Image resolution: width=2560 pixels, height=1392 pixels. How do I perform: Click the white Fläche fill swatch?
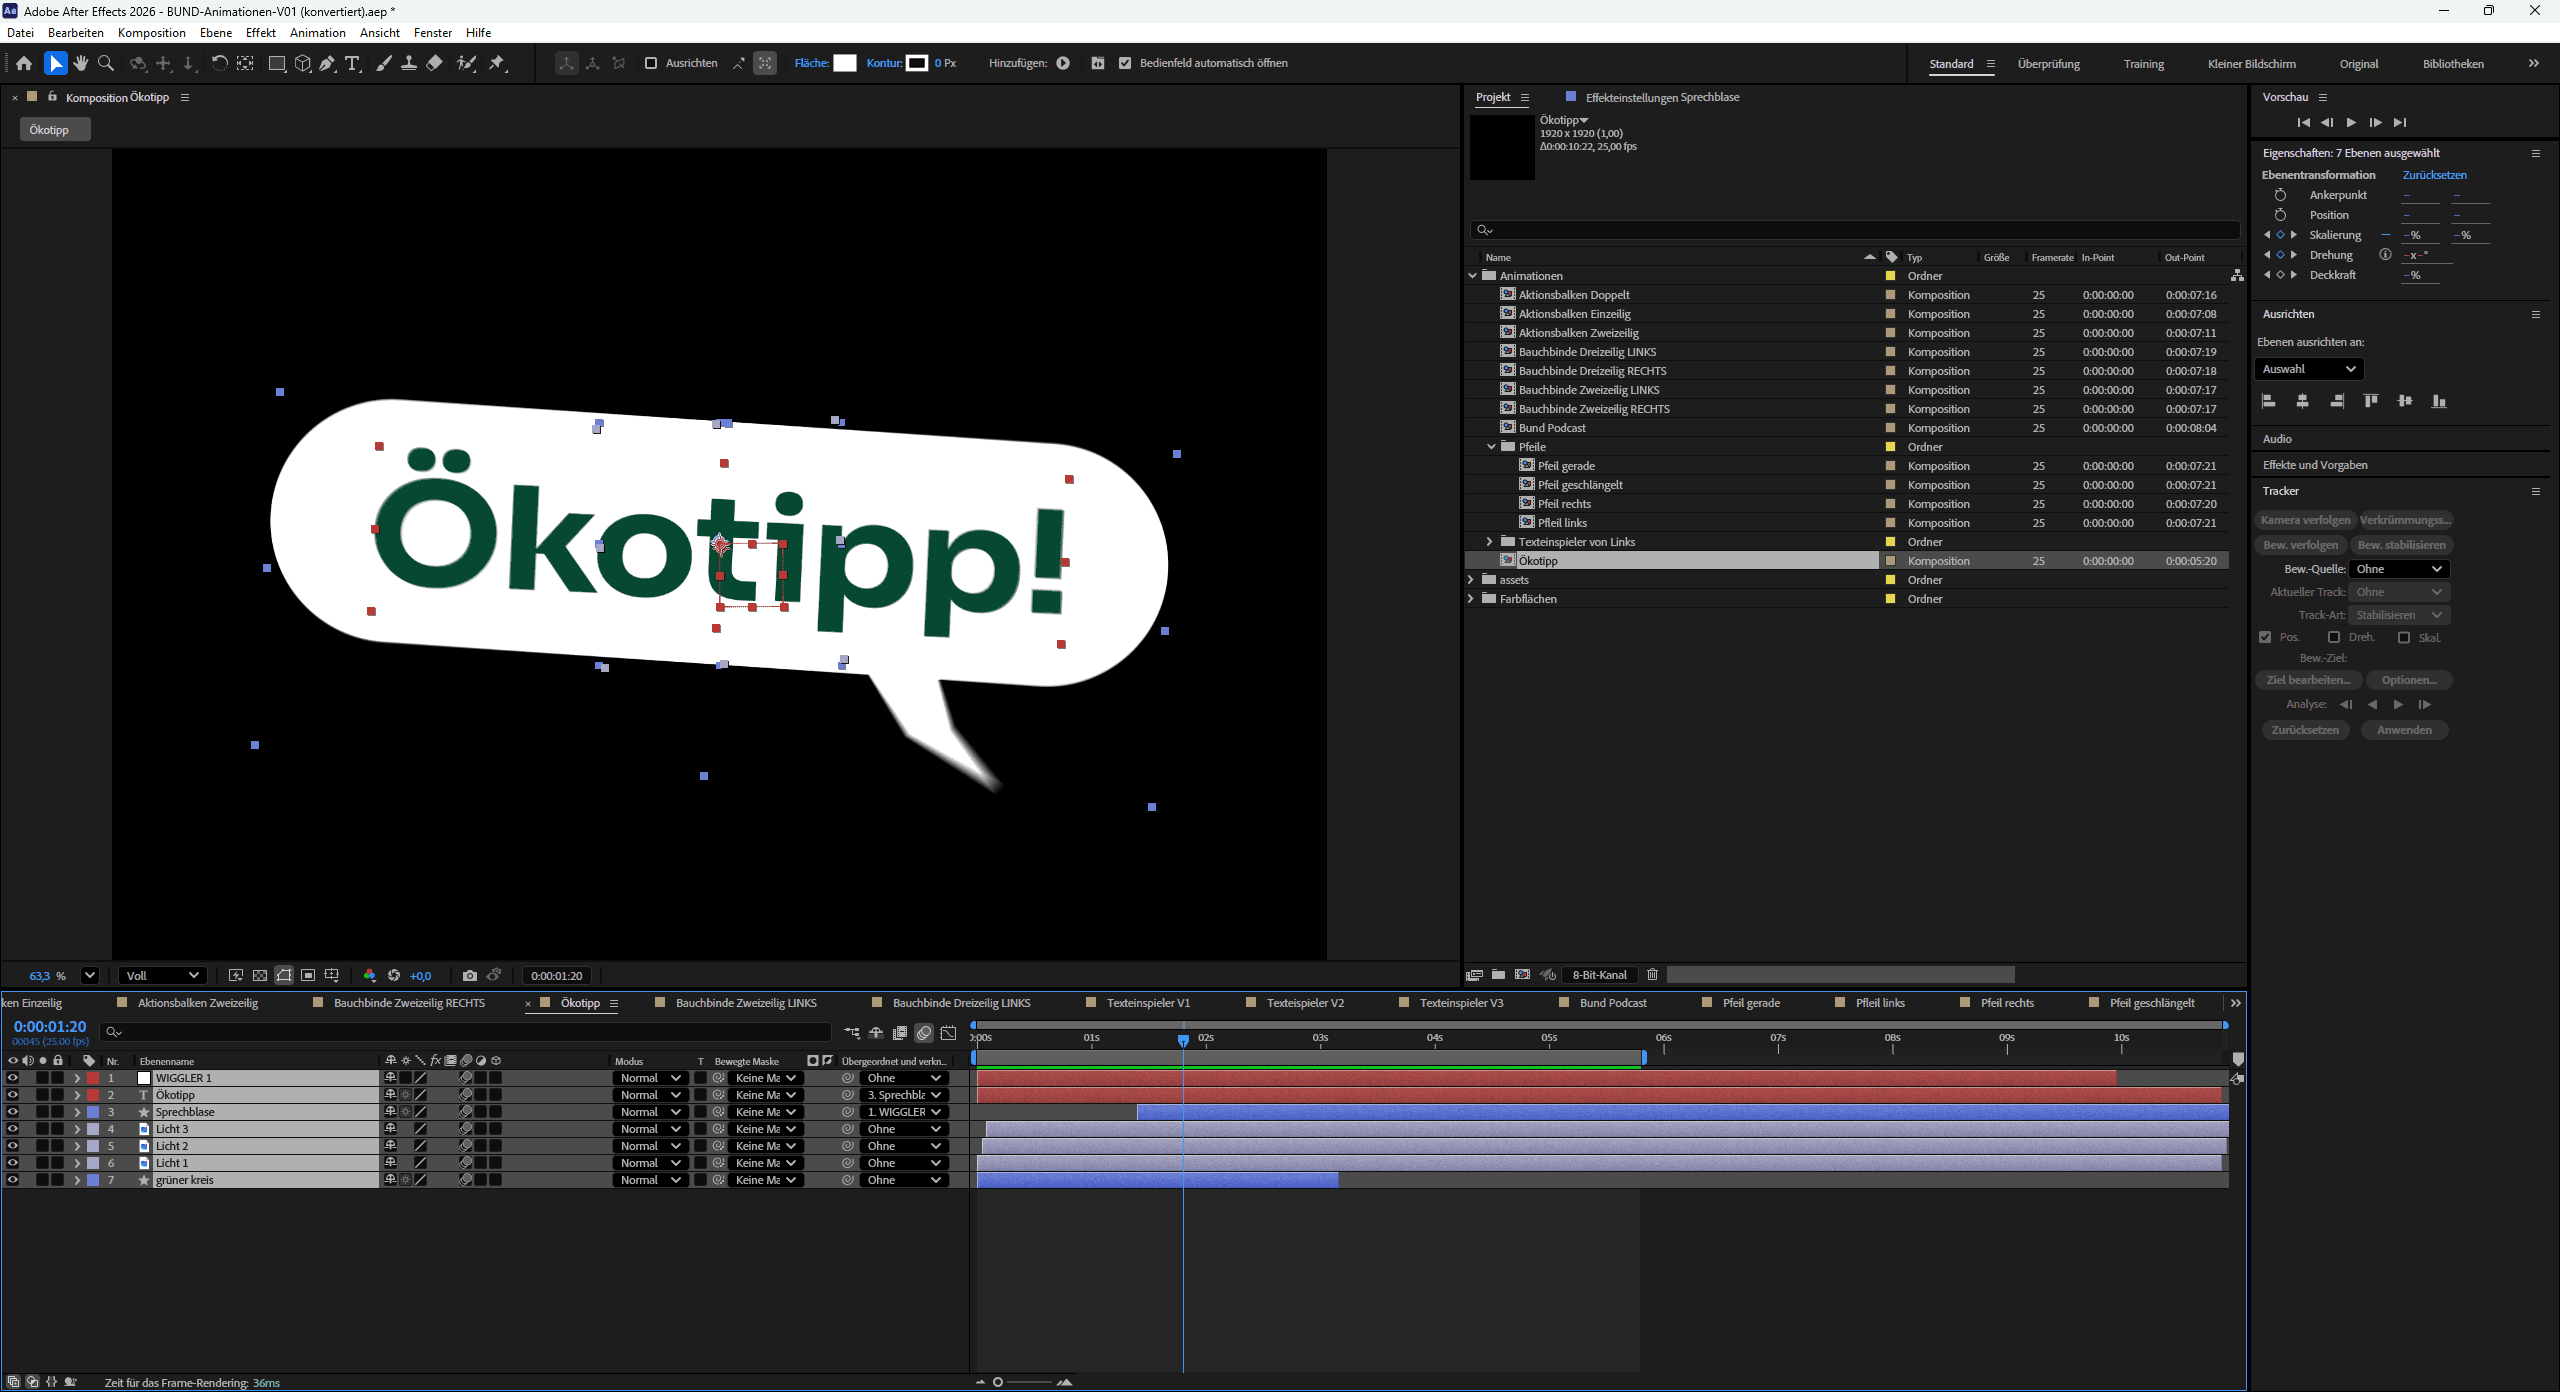[845, 63]
